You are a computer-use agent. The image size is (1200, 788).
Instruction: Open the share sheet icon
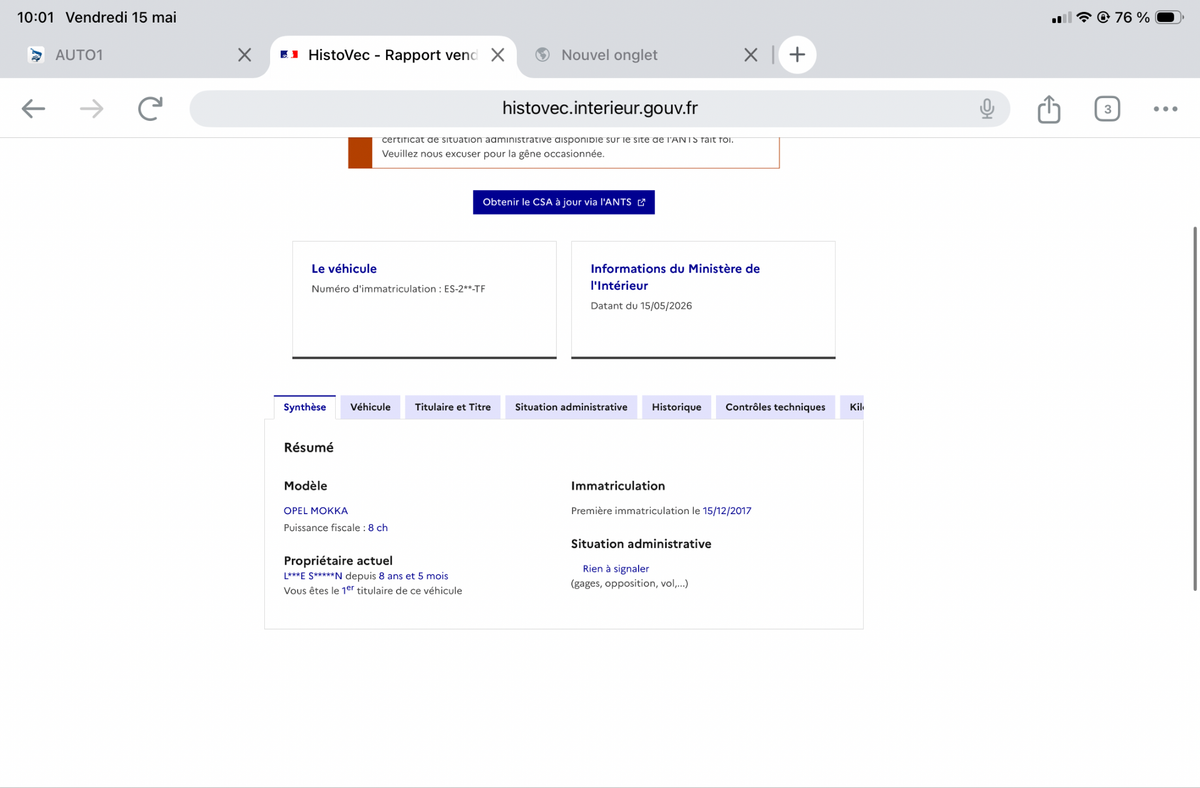coord(1049,109)
